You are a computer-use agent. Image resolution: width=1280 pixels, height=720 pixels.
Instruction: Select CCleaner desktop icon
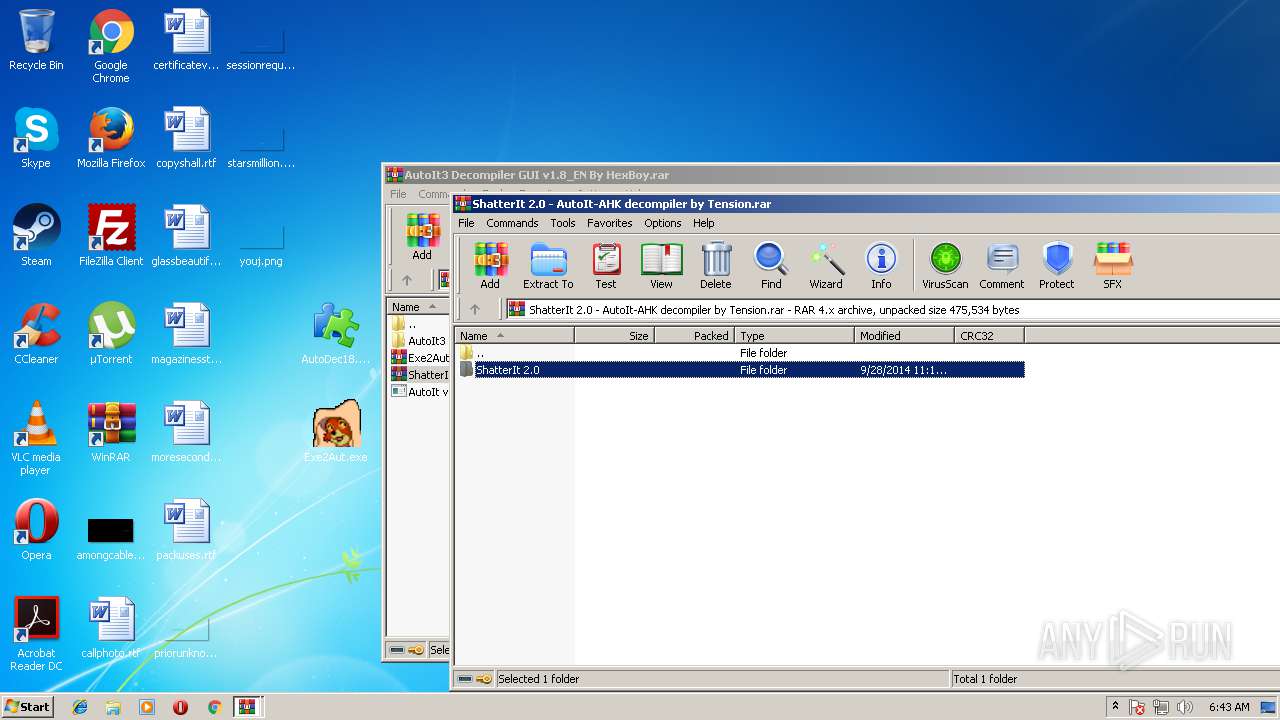pos(36,335)
